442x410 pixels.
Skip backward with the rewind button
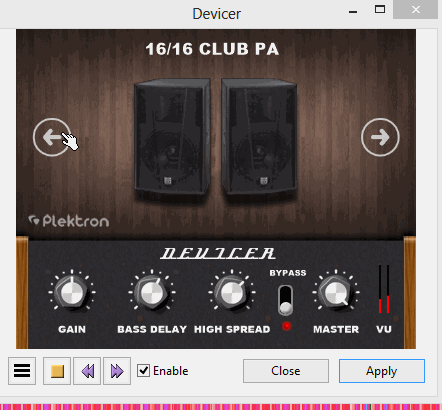pyautogui.click(x=87, y=371)
